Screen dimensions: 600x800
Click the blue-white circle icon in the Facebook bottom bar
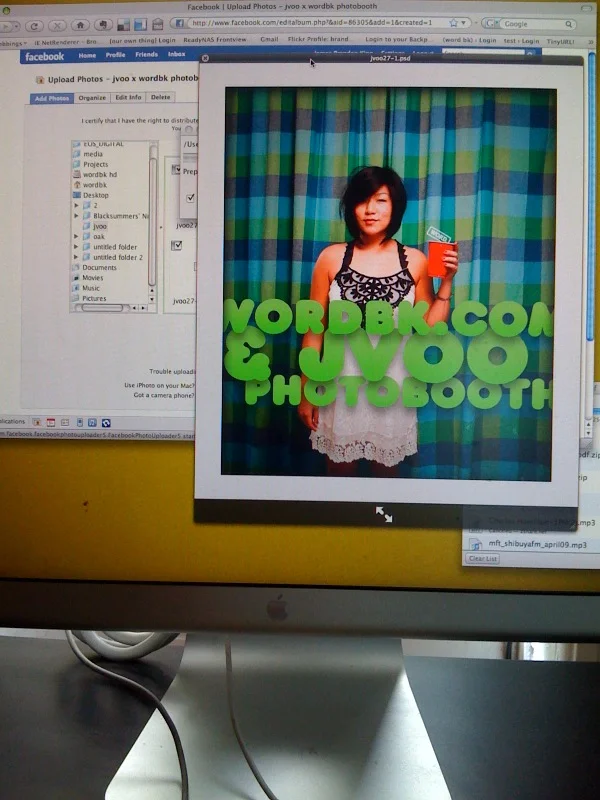[106, 422]
